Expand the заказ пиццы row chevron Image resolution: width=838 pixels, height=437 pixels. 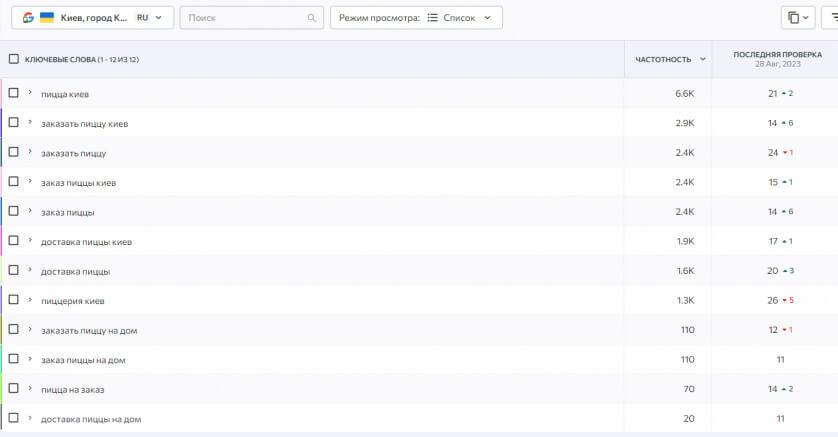tap(30, 210)
